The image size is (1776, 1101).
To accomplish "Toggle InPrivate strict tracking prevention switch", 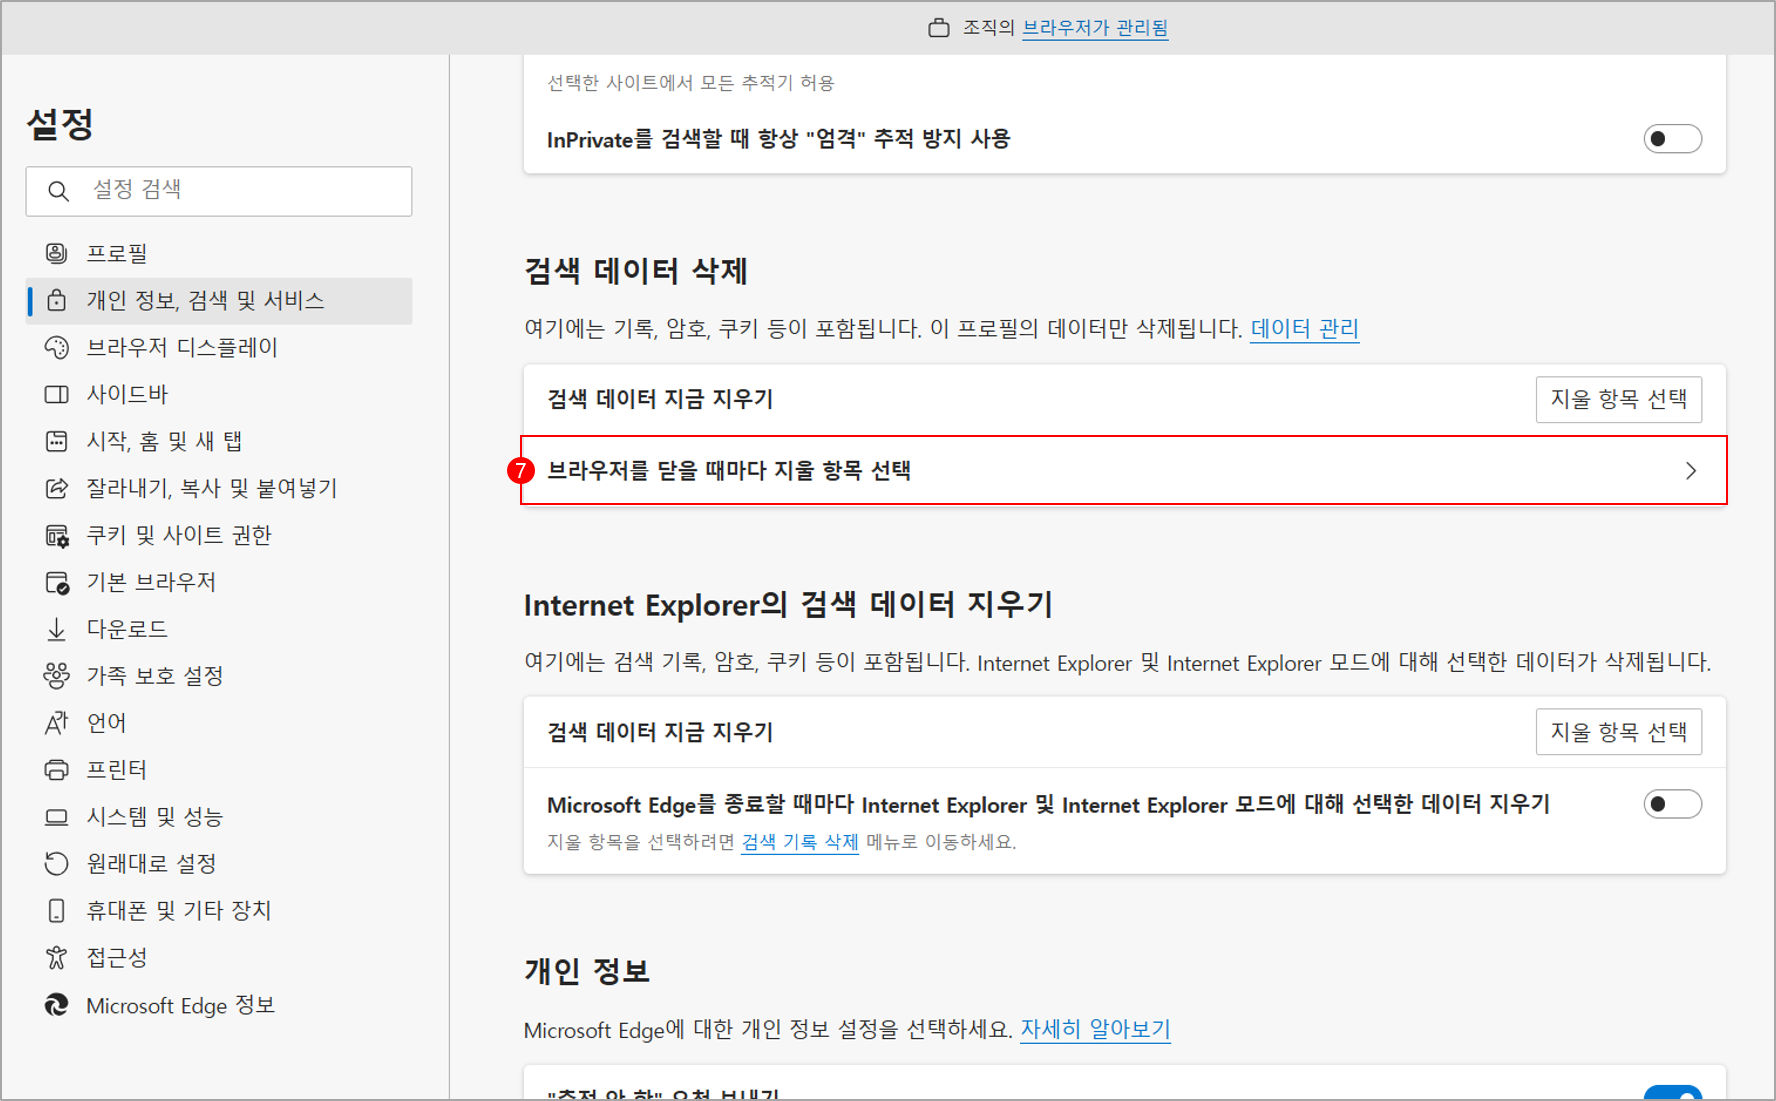I will [1671, 139].
